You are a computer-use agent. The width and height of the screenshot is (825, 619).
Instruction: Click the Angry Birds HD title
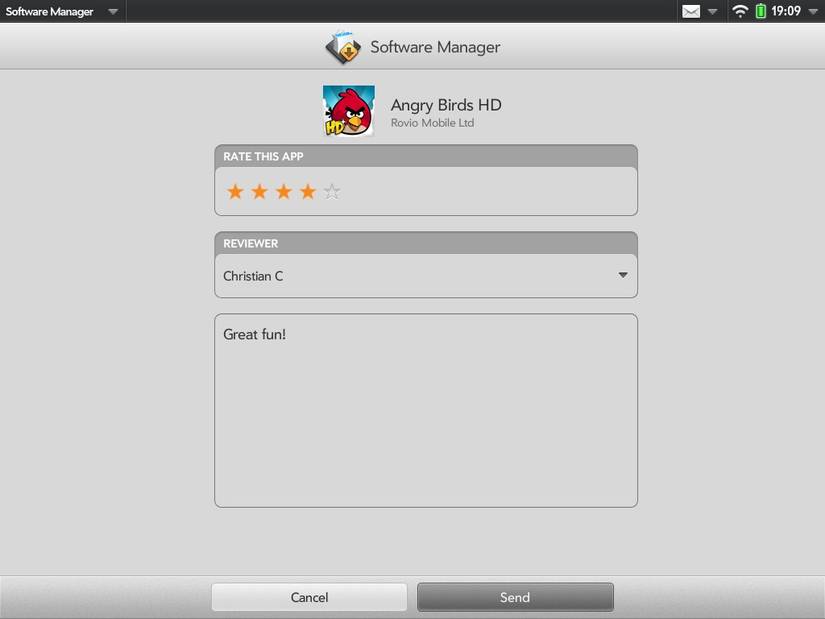(446, 105)
